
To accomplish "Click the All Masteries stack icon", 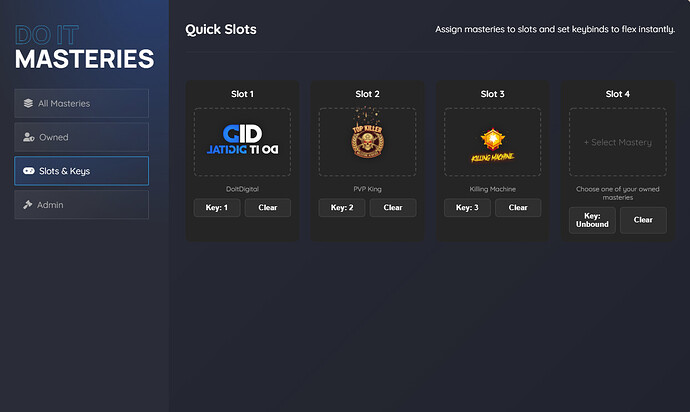I will click(x=28, y=103).
